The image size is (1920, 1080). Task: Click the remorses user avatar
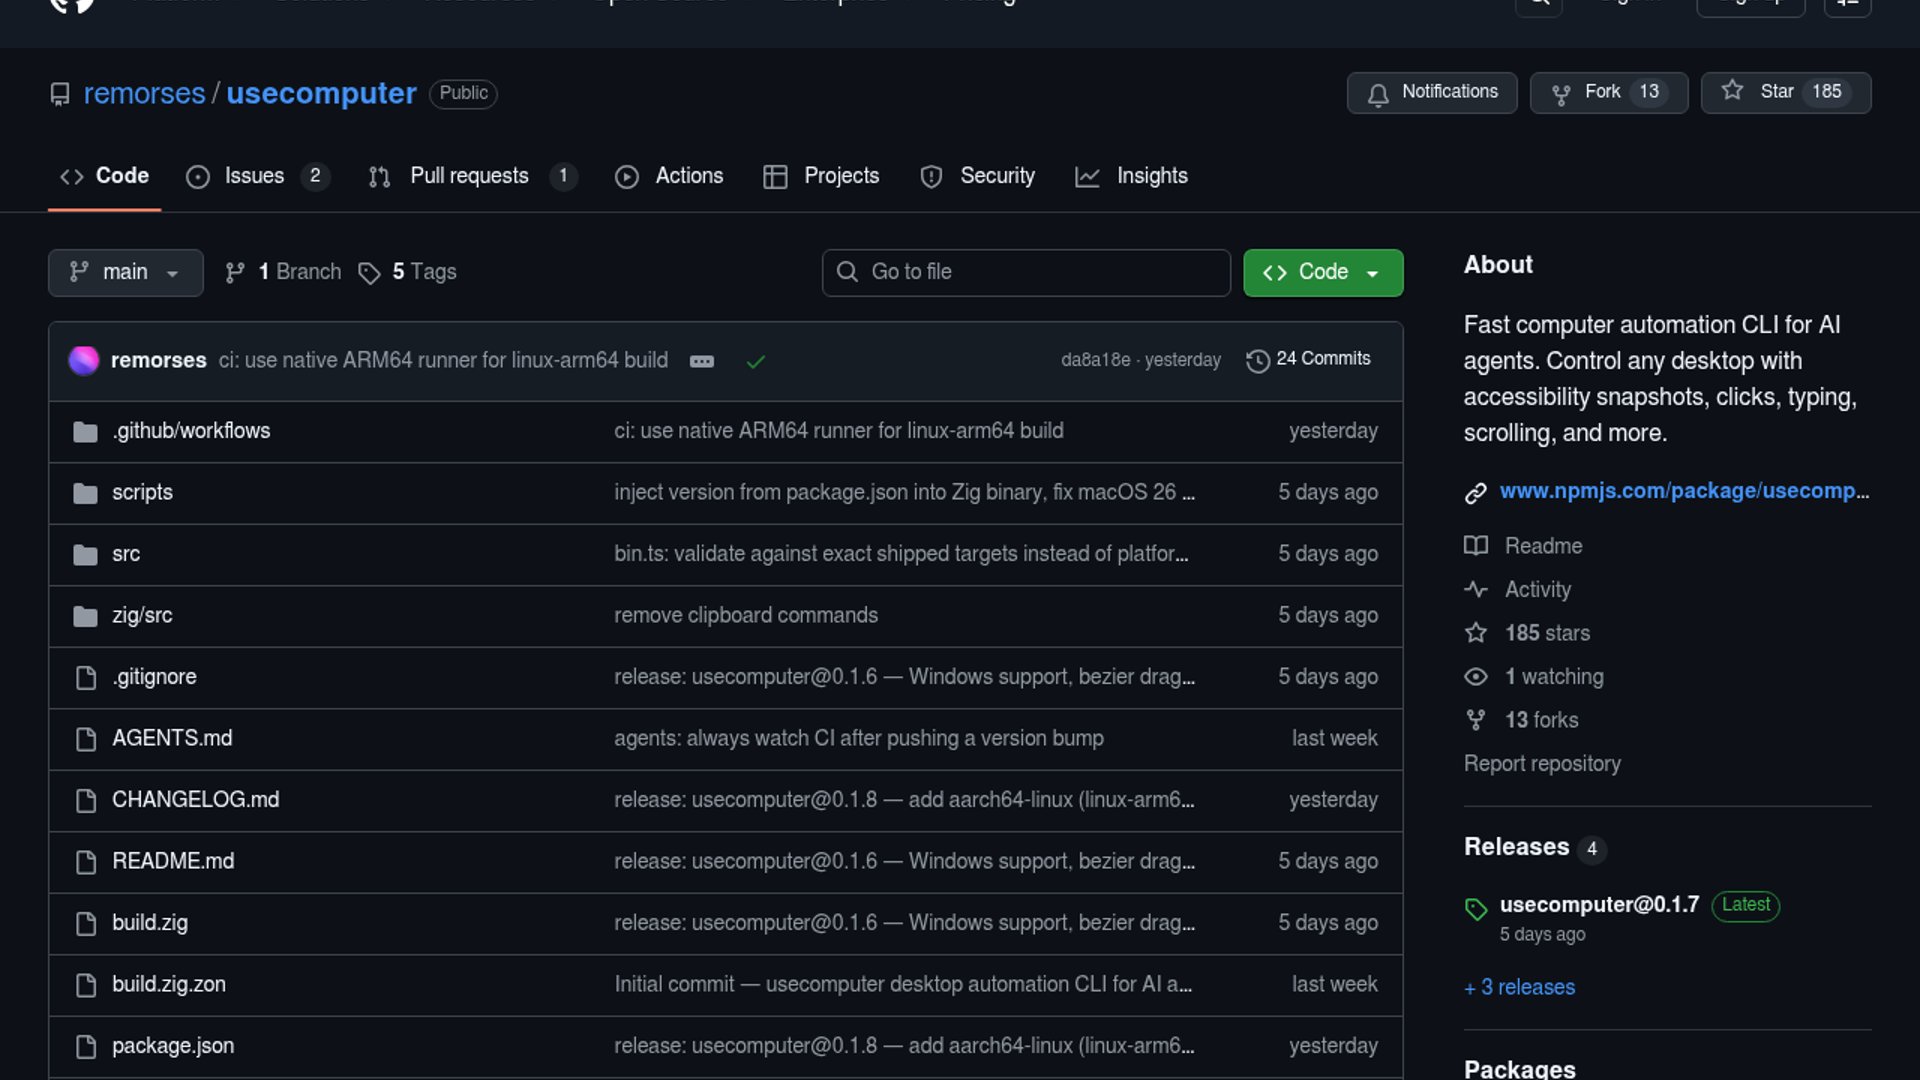click(x=84, y=360)
